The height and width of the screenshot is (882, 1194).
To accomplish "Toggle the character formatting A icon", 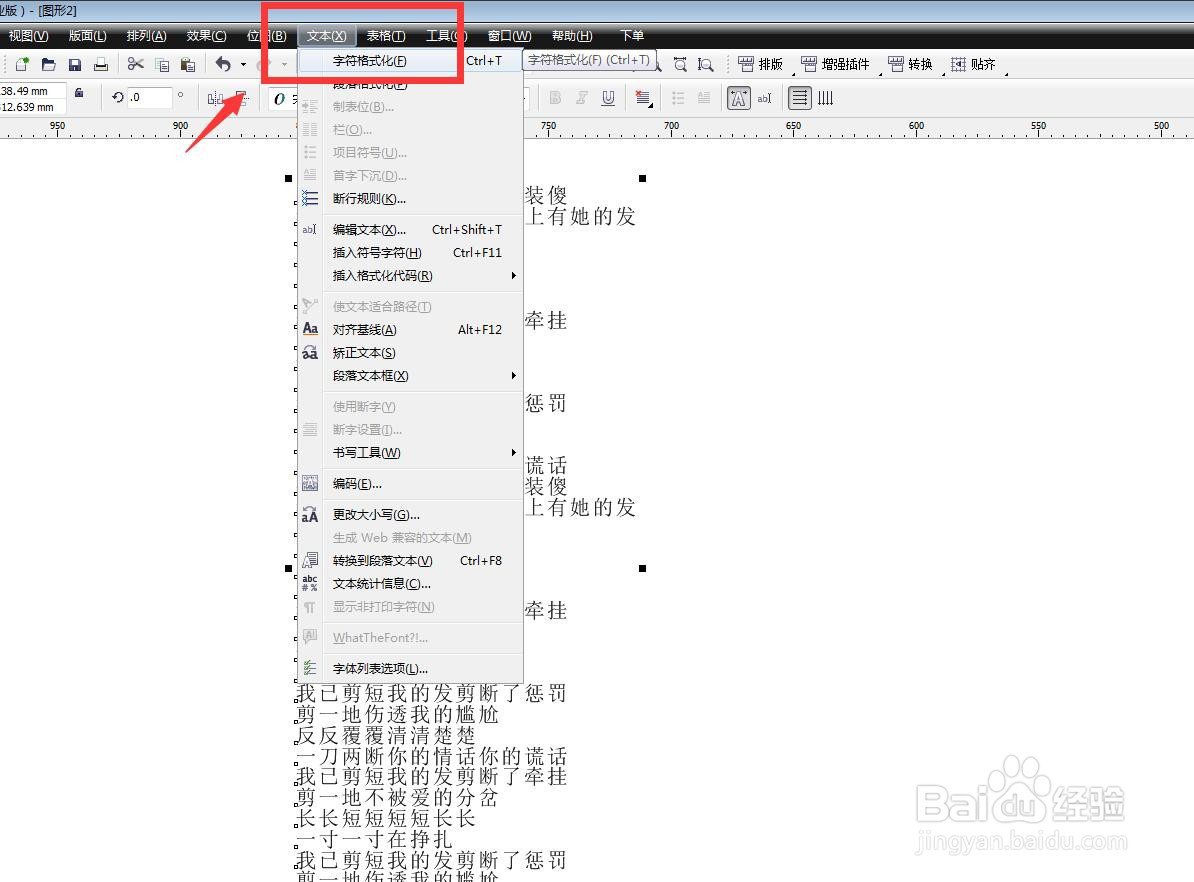I will click(739, 97).
